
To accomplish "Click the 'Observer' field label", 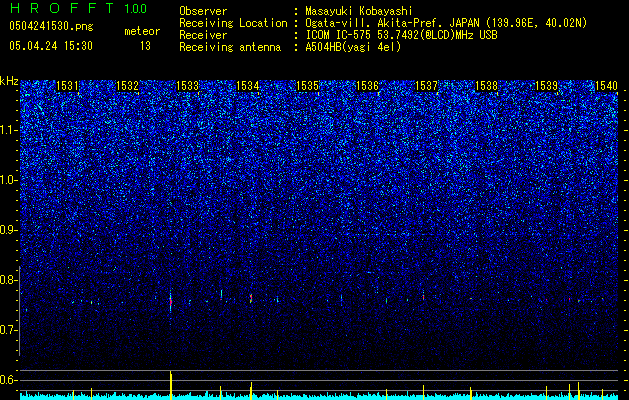I will click(x=203, y=11).
